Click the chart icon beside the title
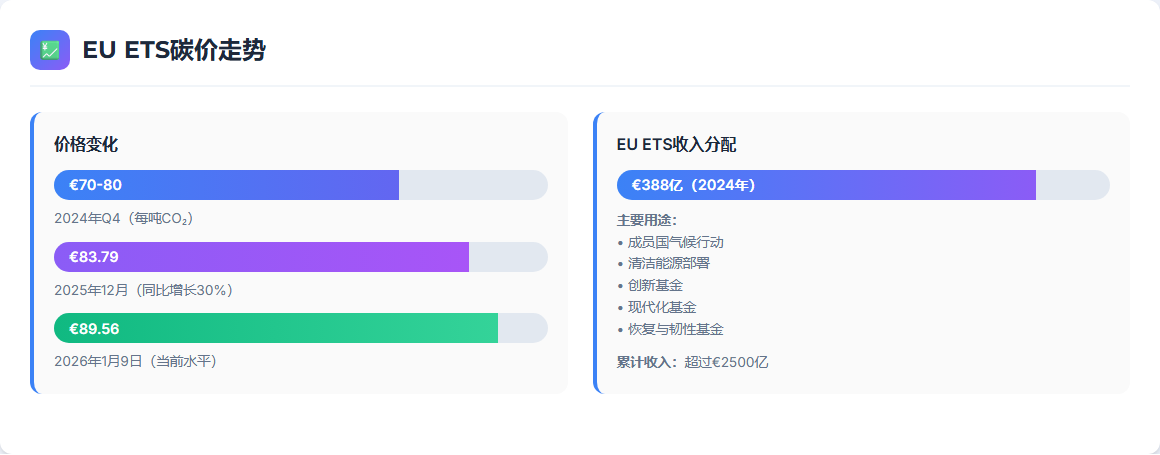The width and height of the screenshot is (1160, 455). tap(50, 50)
